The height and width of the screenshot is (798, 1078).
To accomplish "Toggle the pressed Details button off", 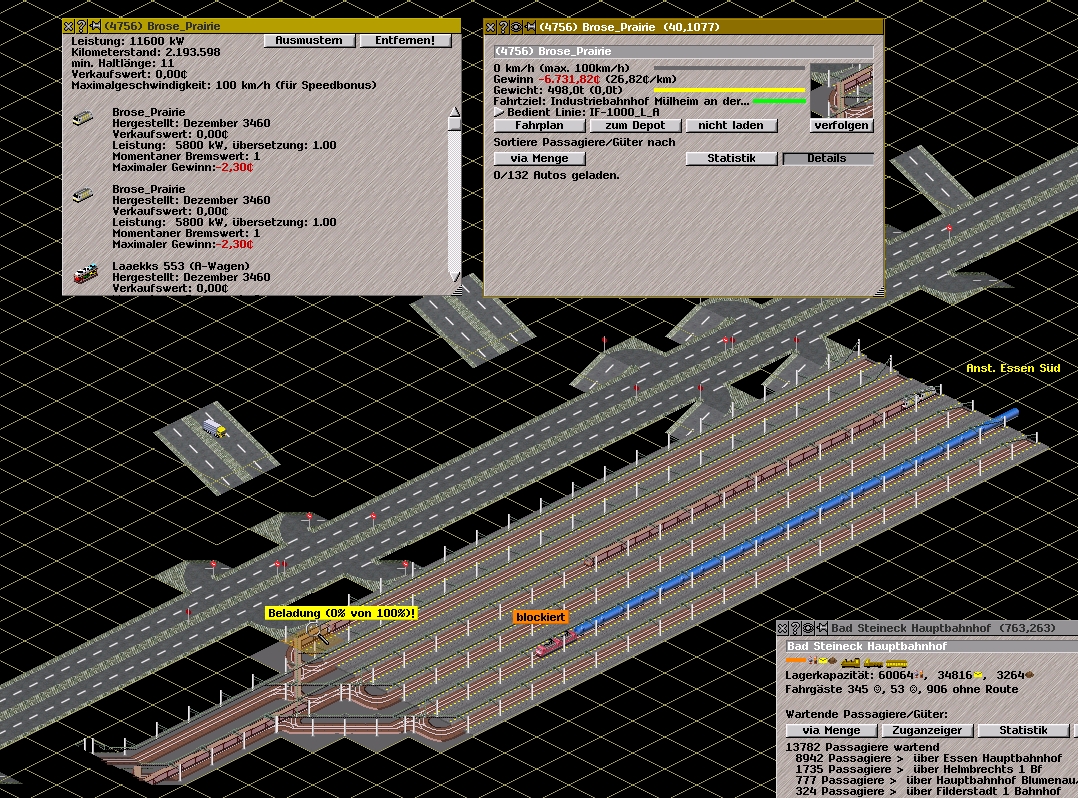I will [x=827, y=159].
